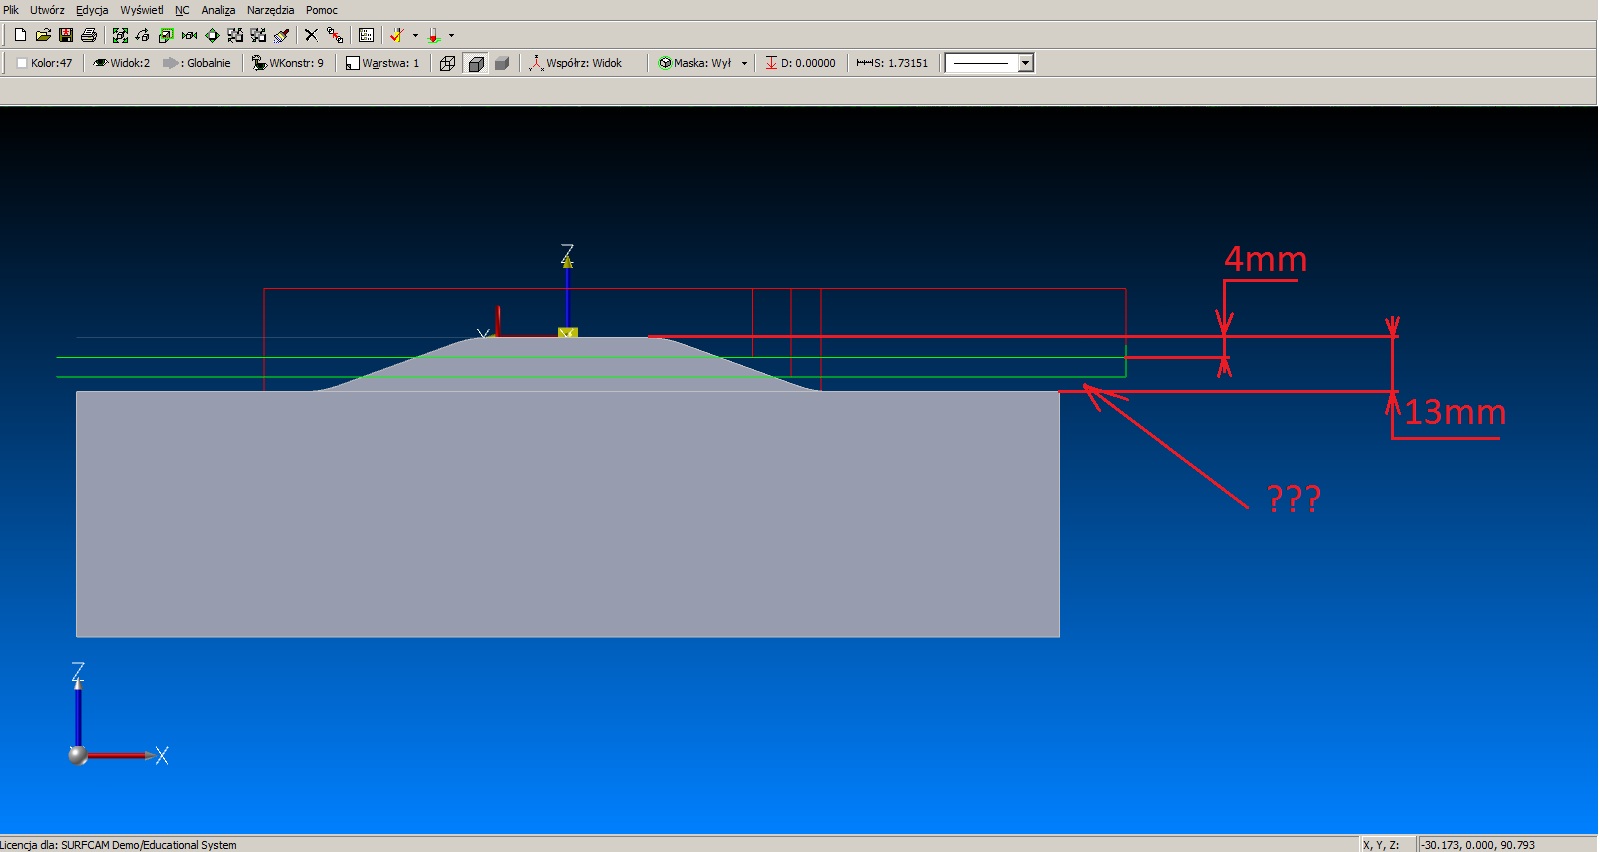
Task: Print the drawing with the printer icon
Action: point(89,35)
